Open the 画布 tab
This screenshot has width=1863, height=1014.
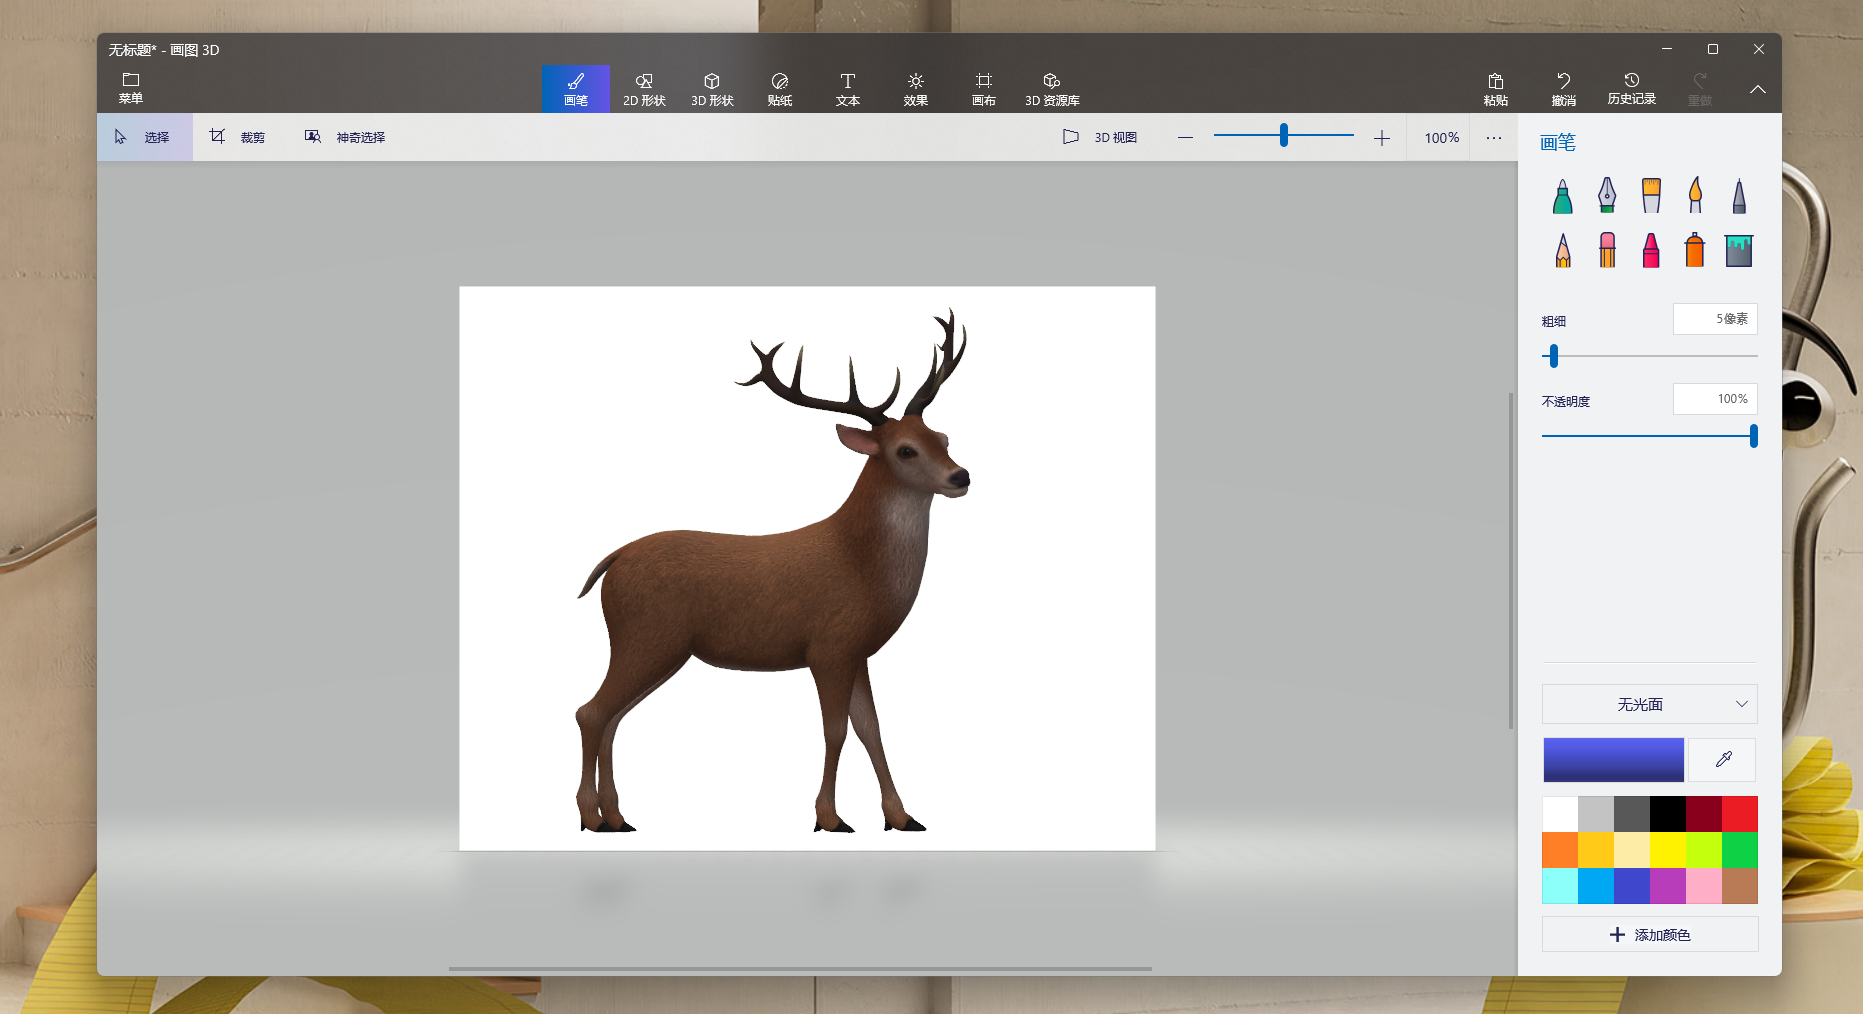point(984,89)
